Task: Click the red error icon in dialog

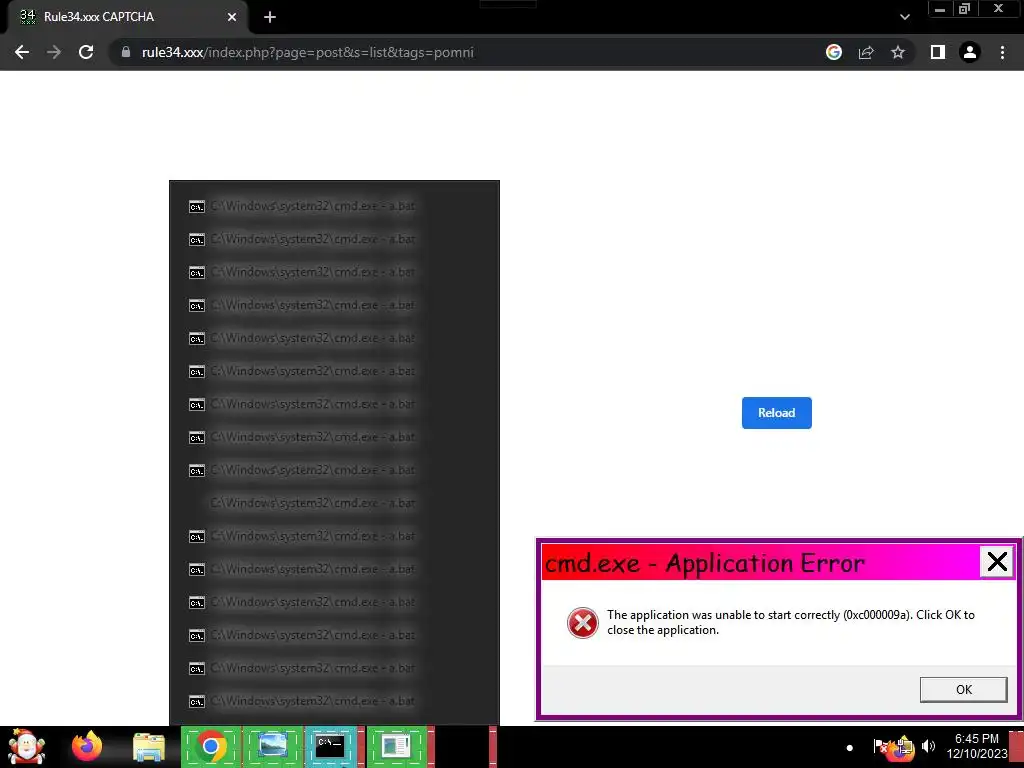Action: pyautogui.click(x=583, y=622)
